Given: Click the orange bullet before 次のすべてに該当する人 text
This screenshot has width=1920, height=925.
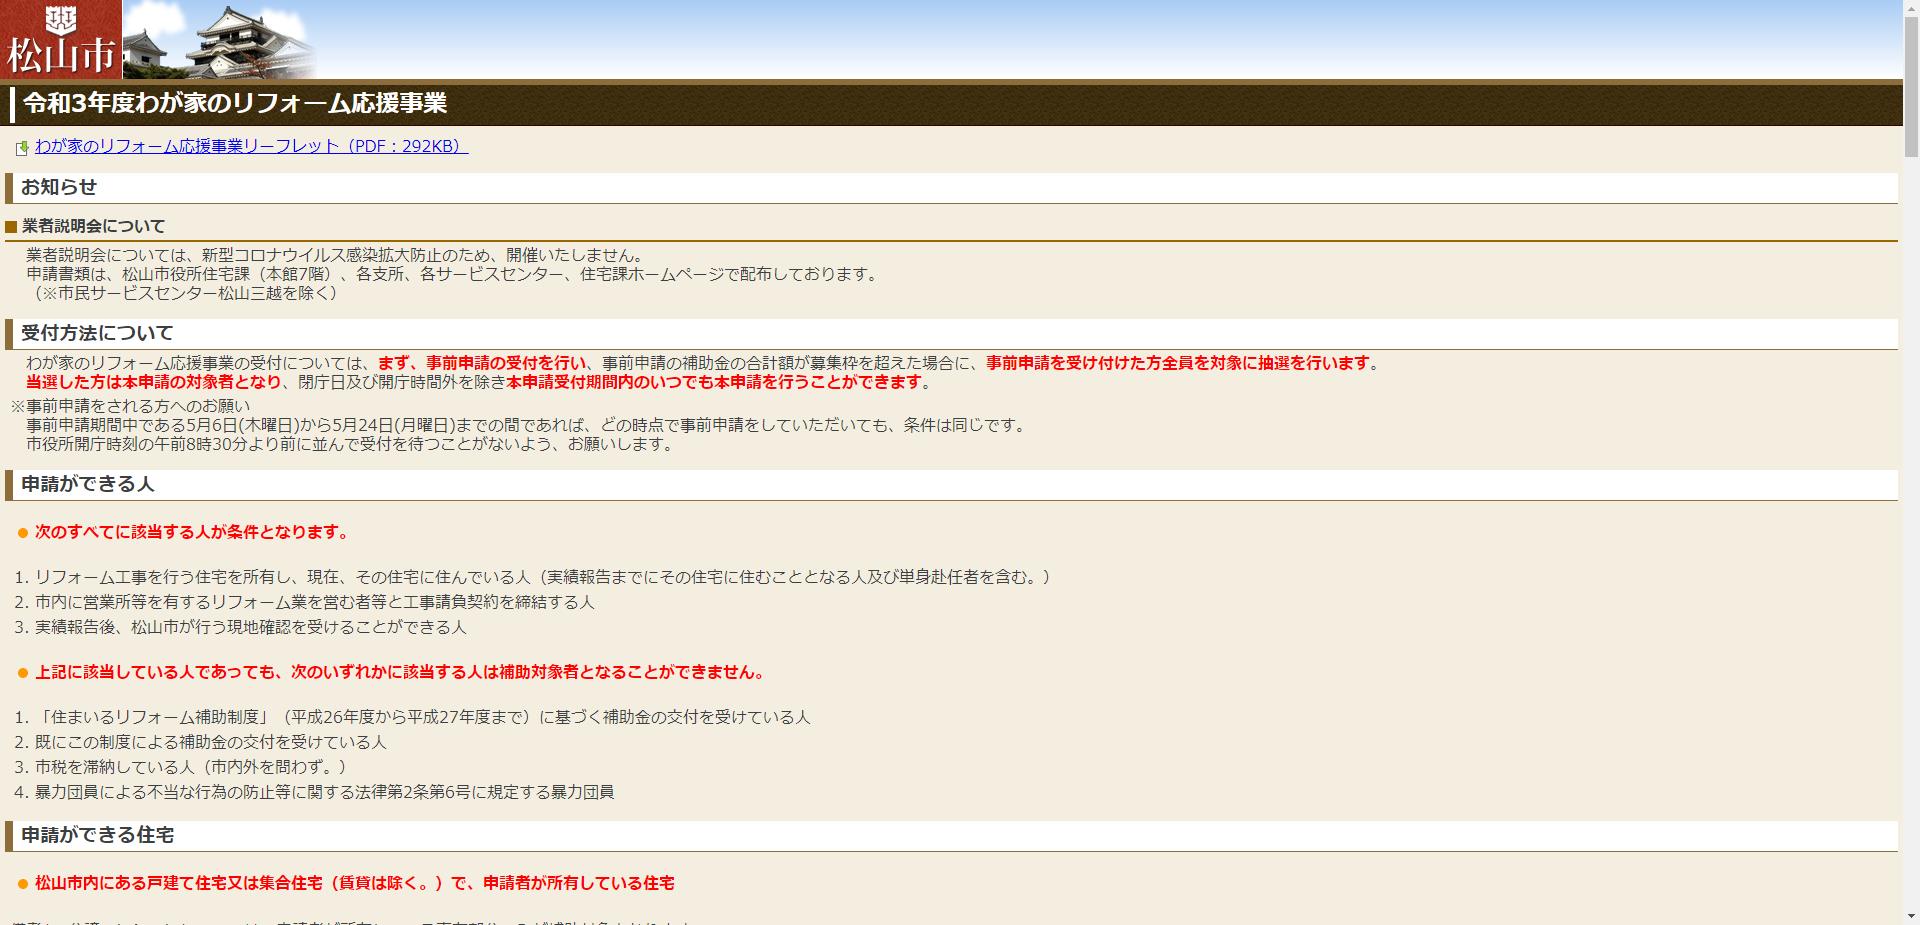Looking at the screenshot, I should pos(21,533).
